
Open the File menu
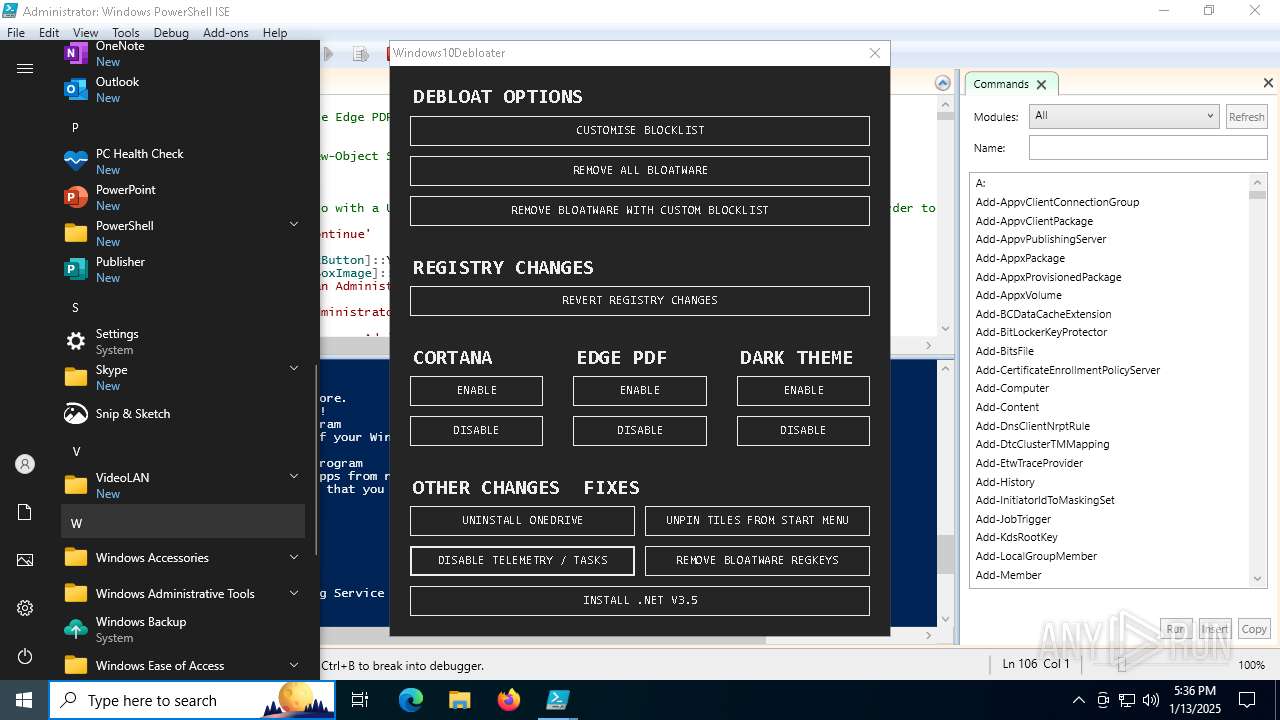click(16, 33)
